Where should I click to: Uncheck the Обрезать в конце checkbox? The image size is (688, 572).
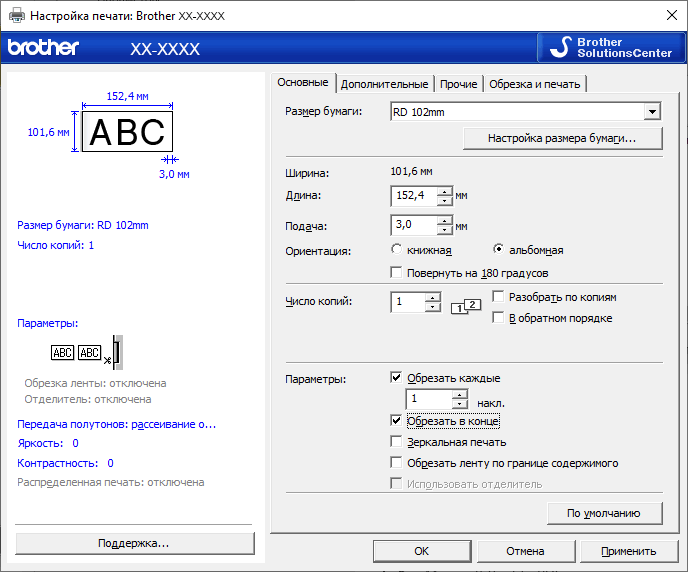pyautogui.click(x=397, y=421)
